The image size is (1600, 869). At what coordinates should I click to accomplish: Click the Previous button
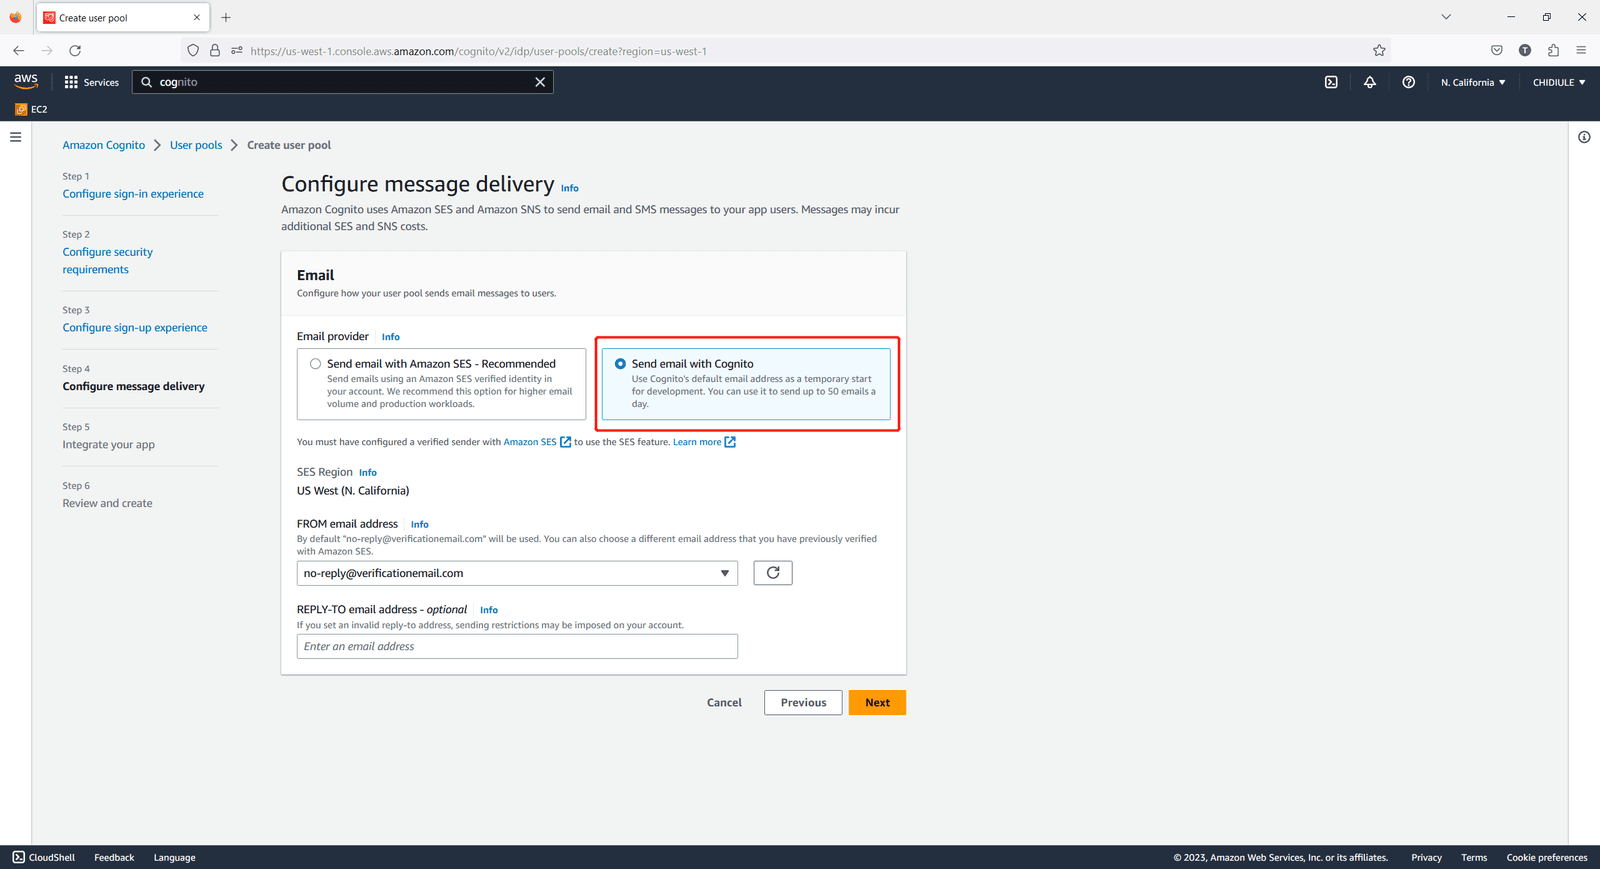(x=803, y=703)
